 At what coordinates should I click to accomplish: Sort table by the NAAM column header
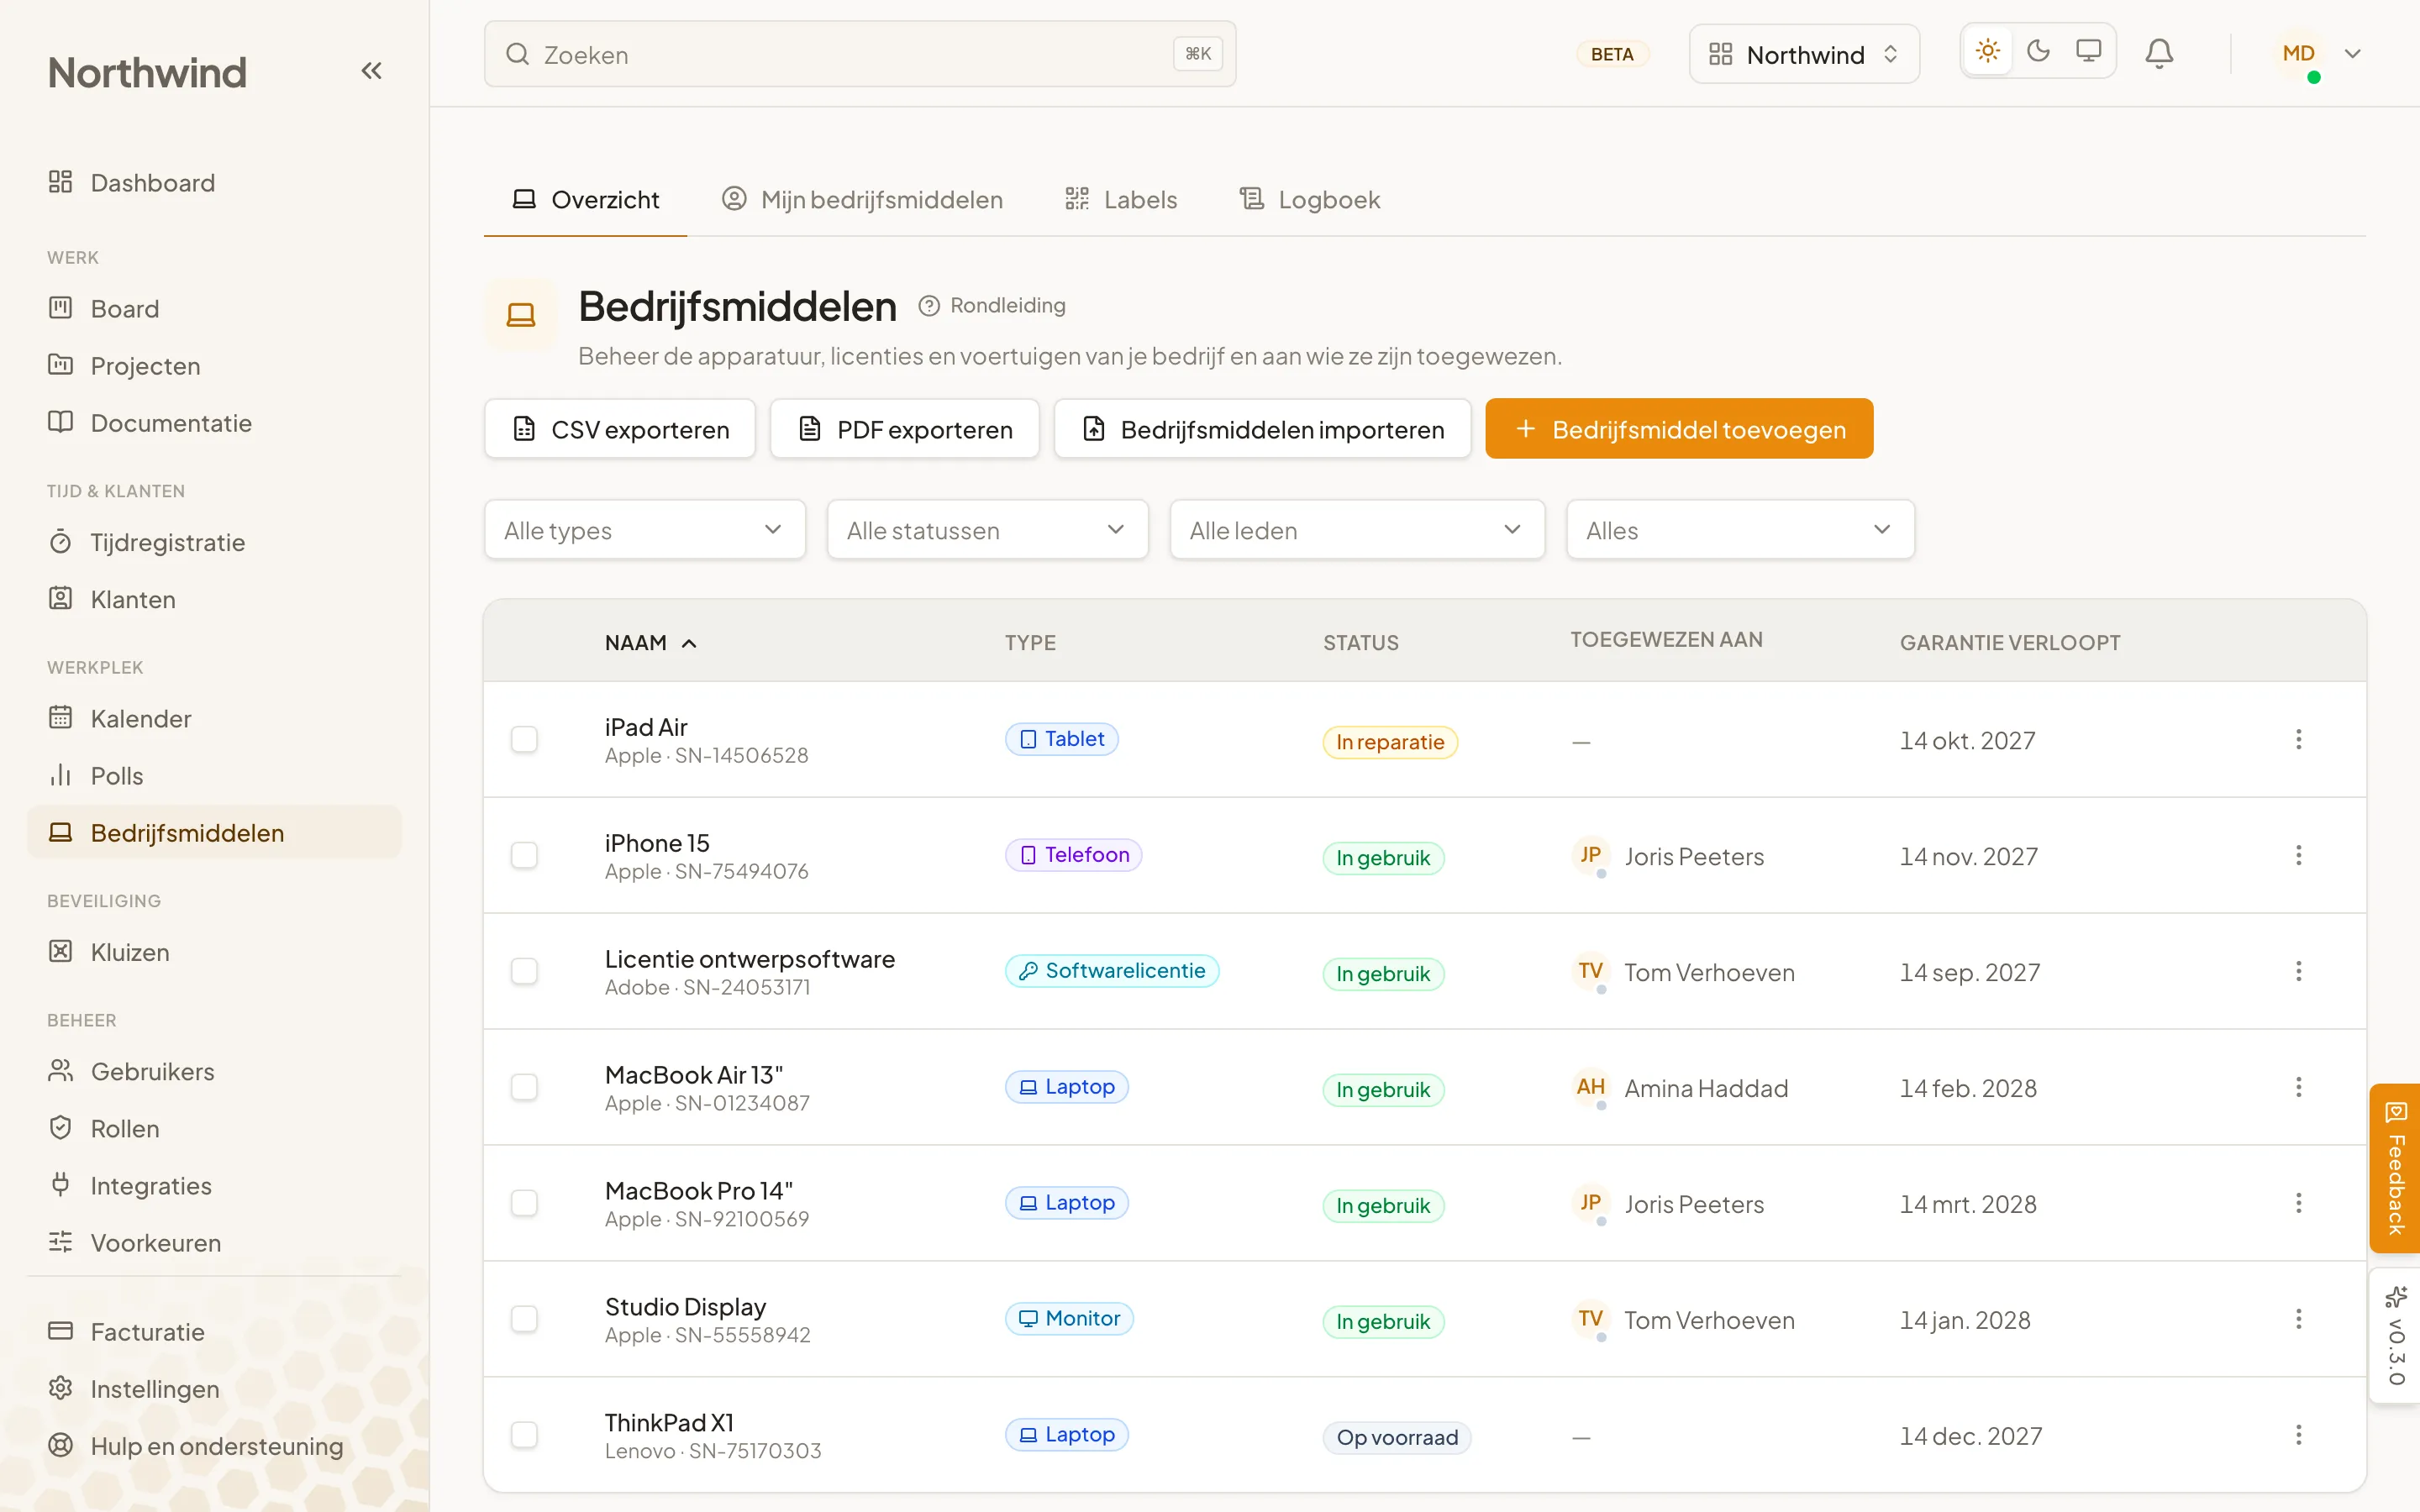tap(650, 643)
